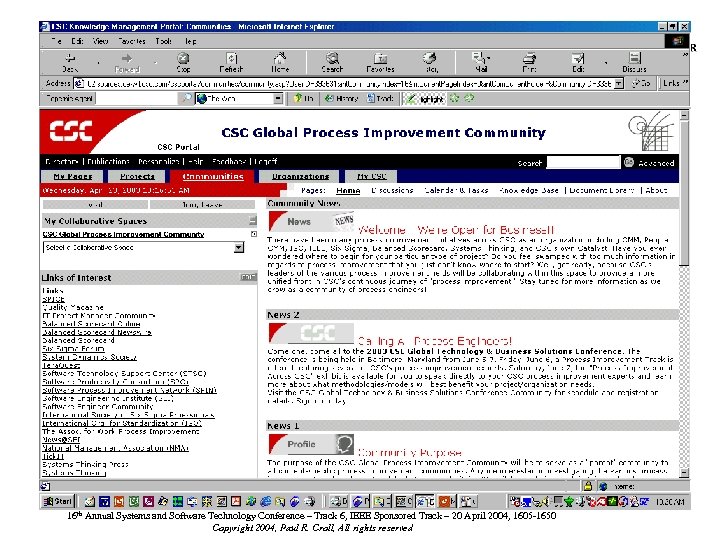Open System Dynamics Society link
720x540 pixels.
89,357
